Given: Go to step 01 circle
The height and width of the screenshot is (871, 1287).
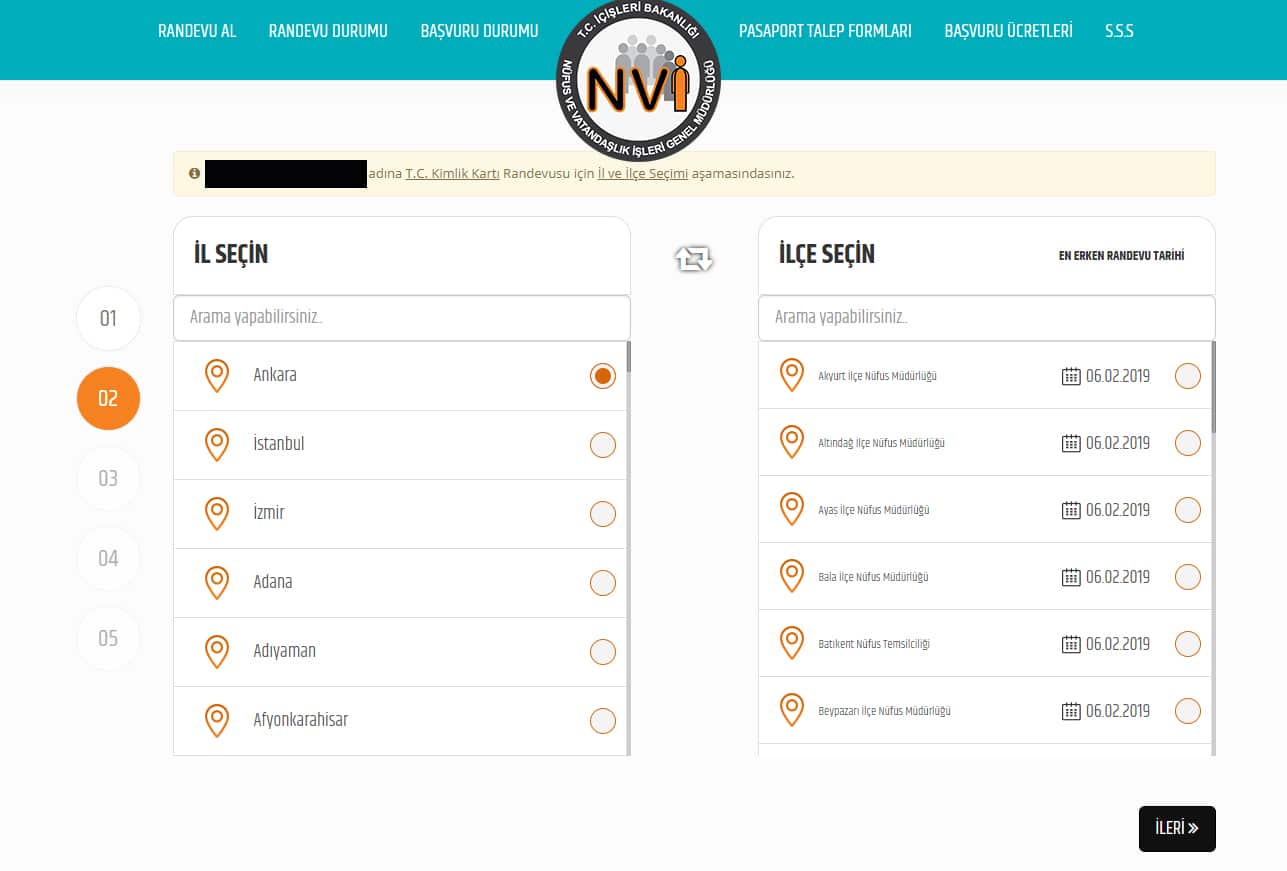Looking at the screenshot, I should [x=108, y=319].
